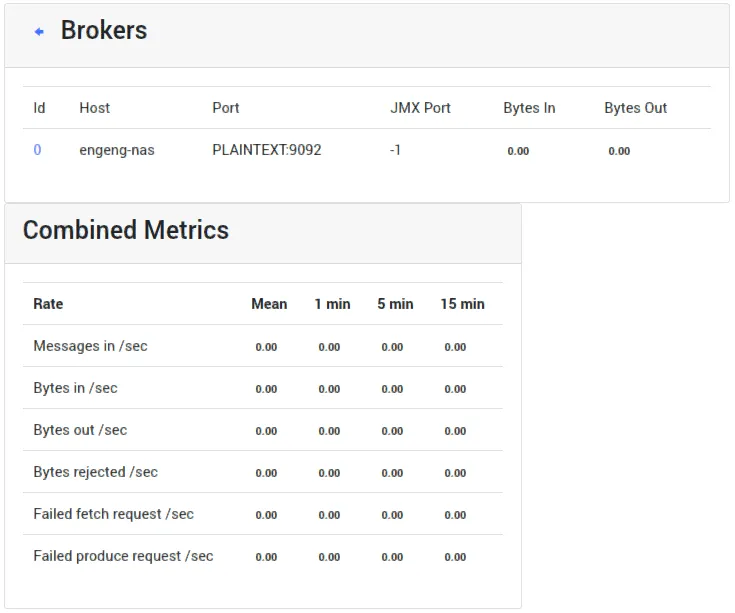
Task: Click the Messages in /sec row label
Action: tap(90, 346)
